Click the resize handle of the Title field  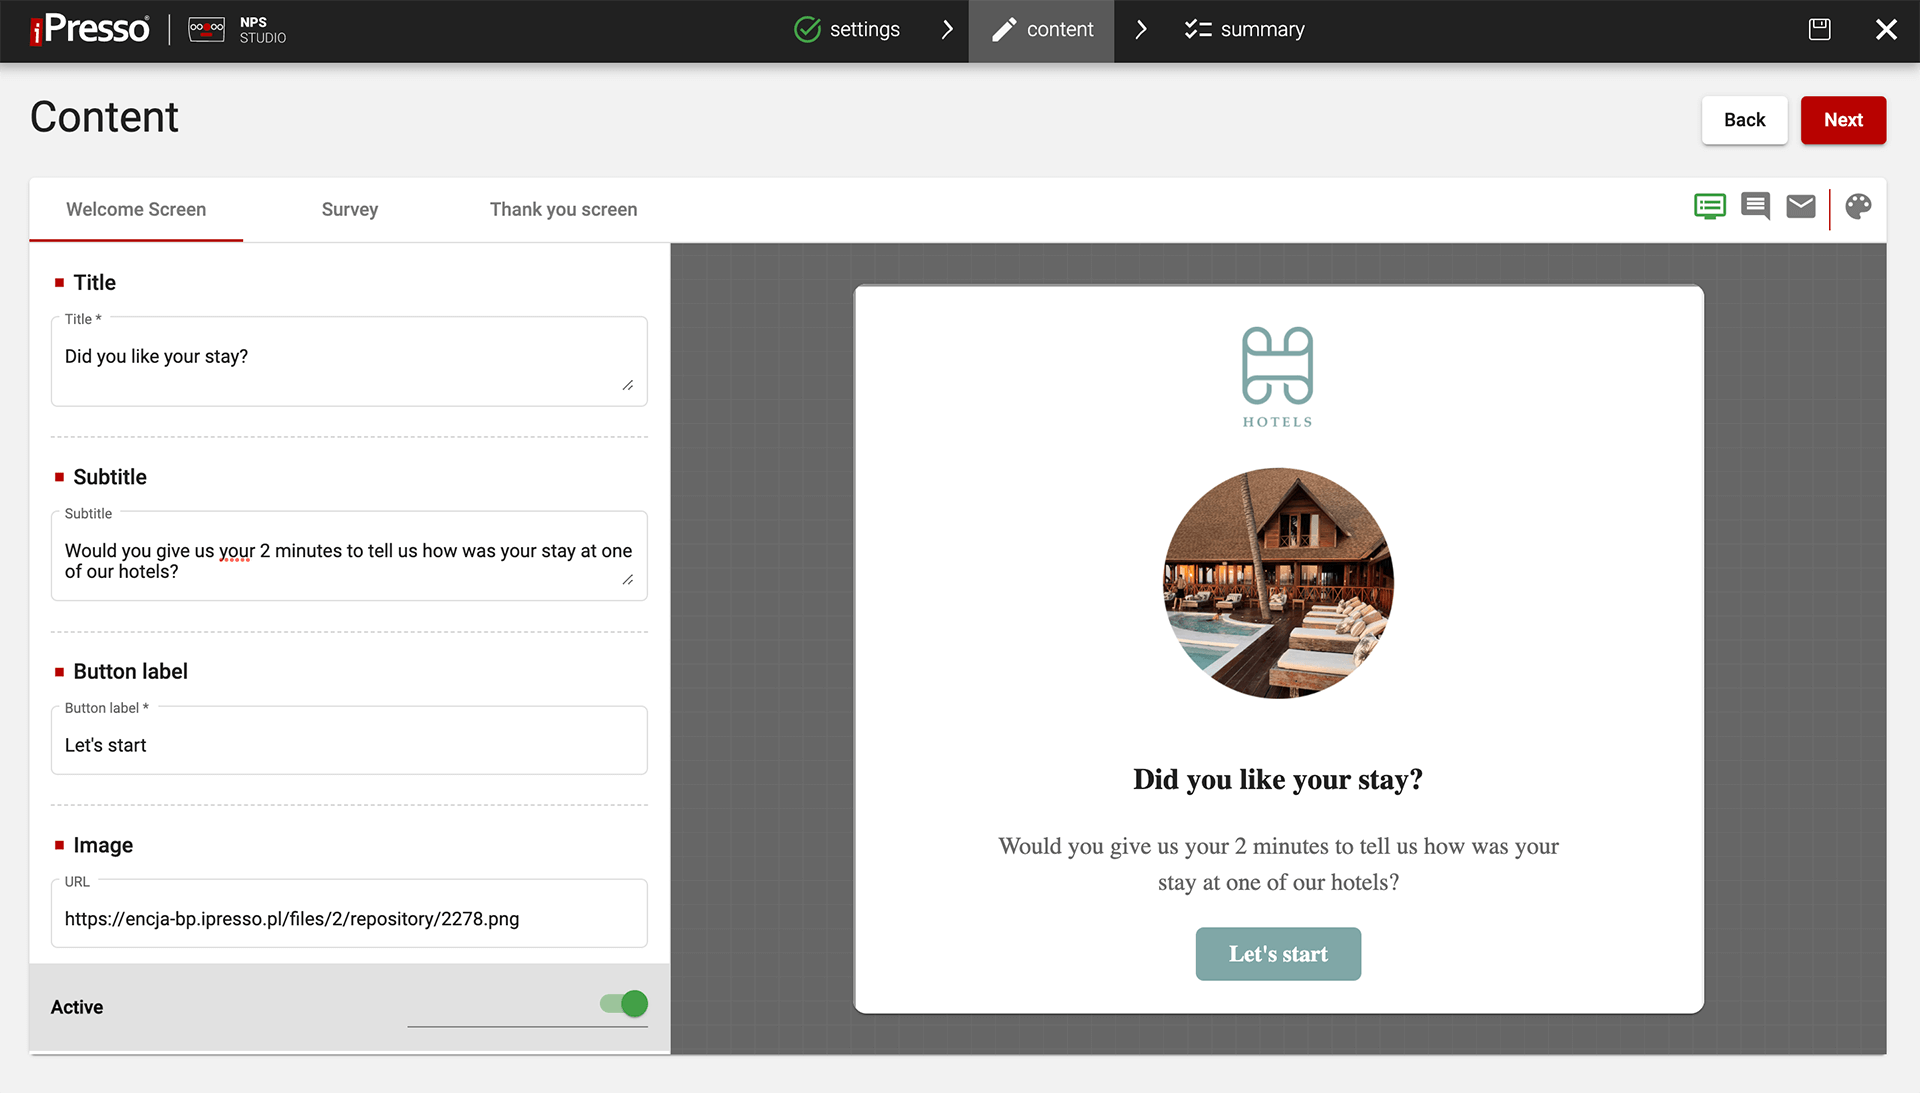(x=629, y=383)
